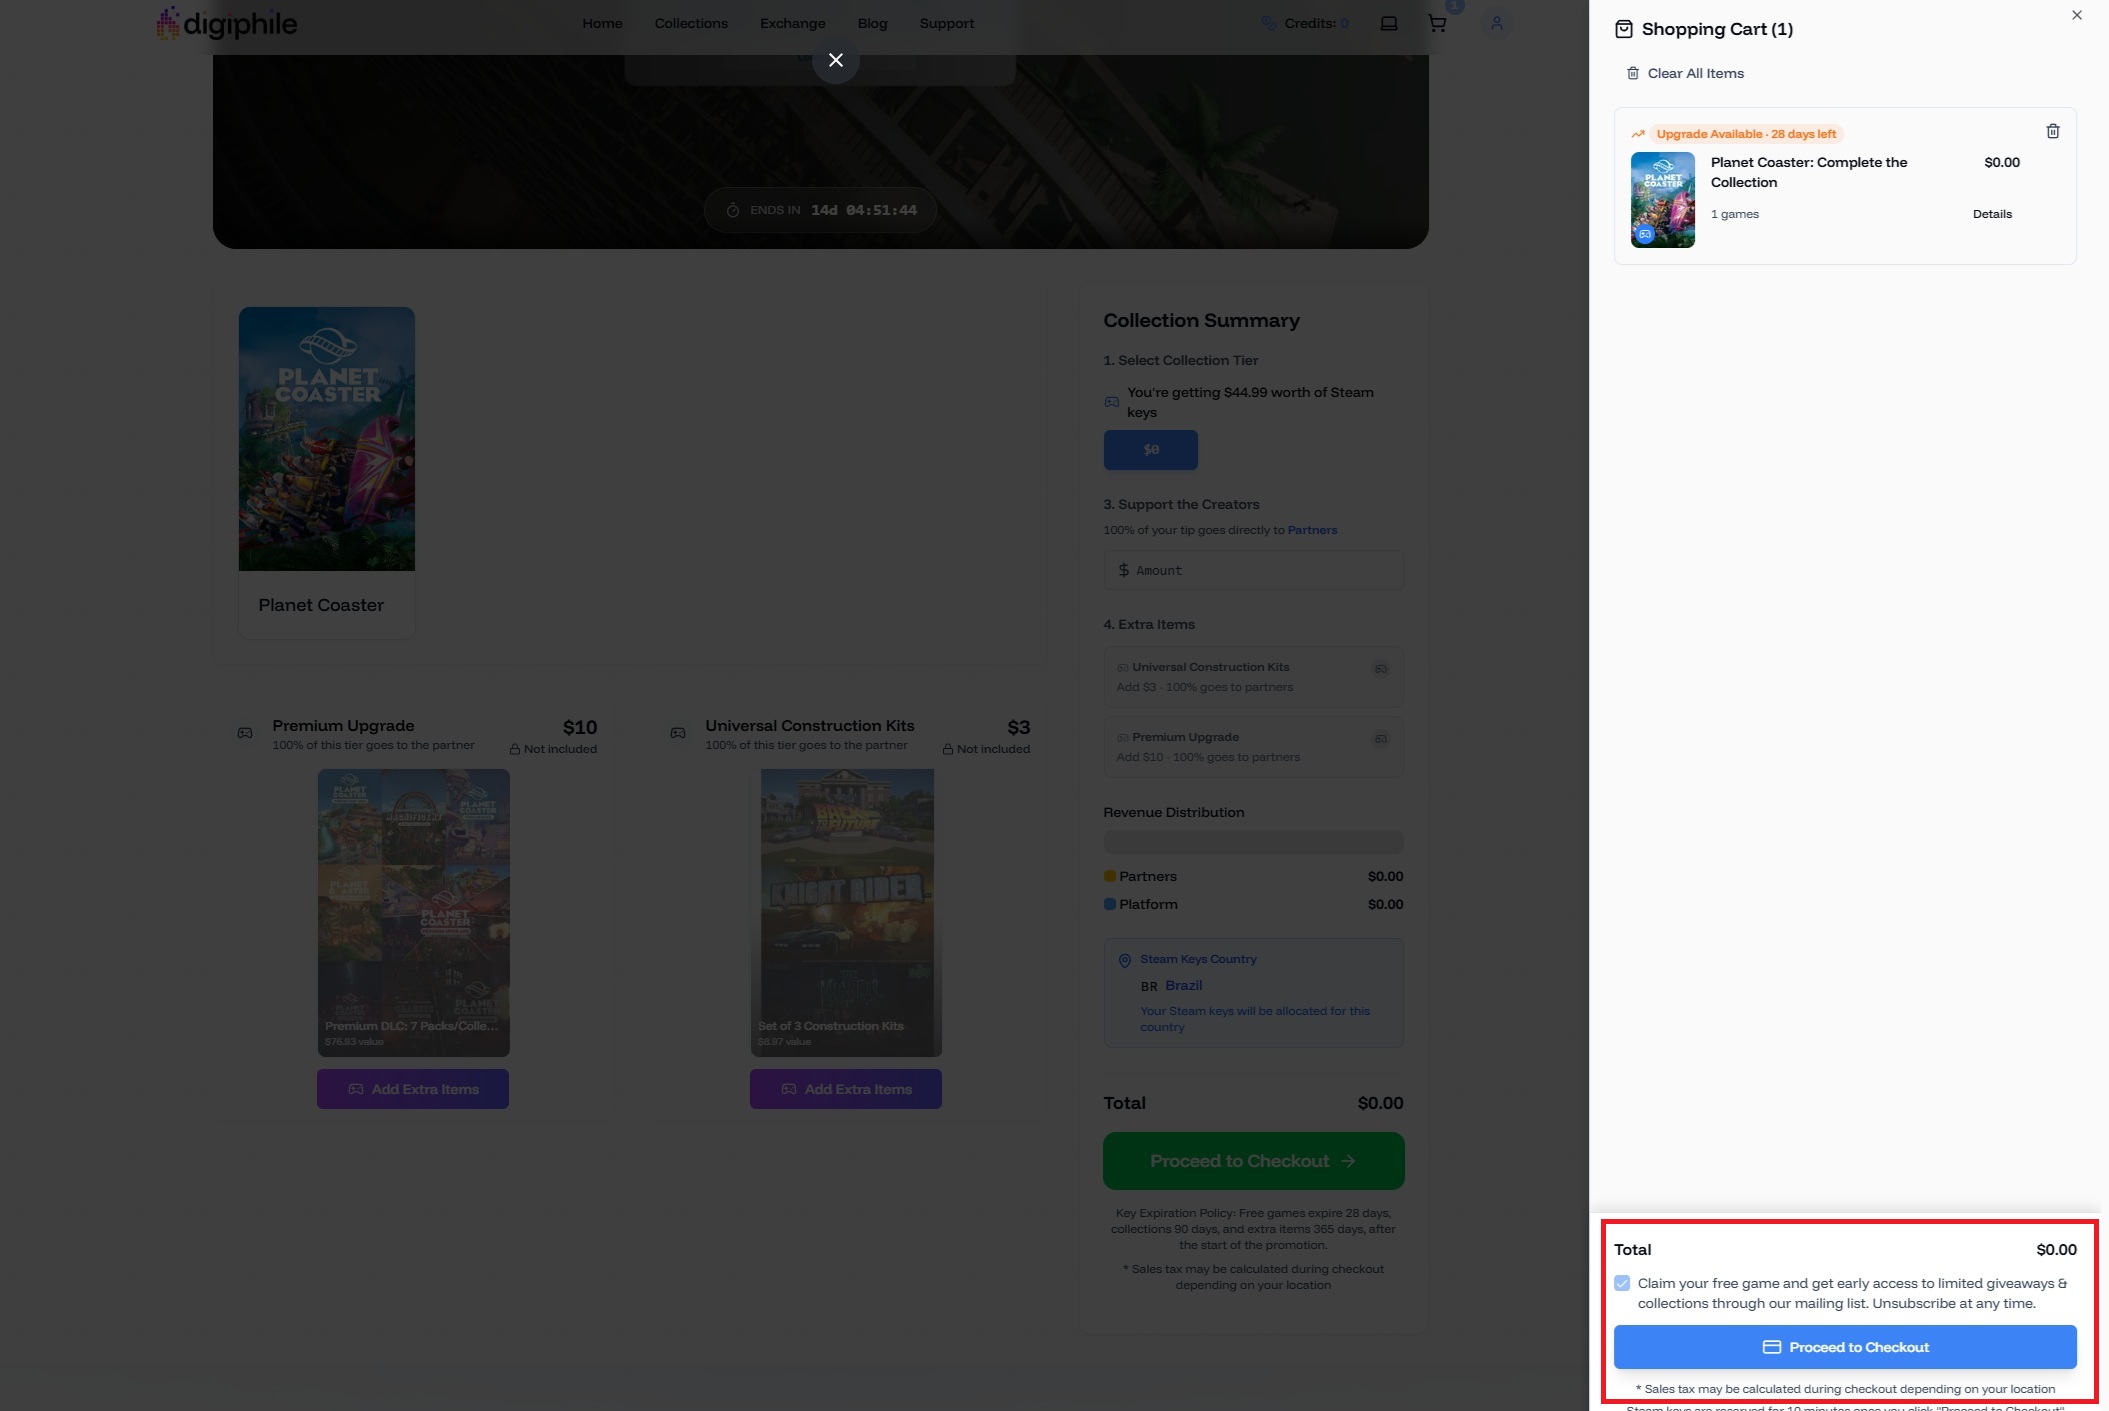The width and height of the screenshot is (2109, 1411).
Task: Toggle Premium Upgrade extra item
Action: 1380,739
